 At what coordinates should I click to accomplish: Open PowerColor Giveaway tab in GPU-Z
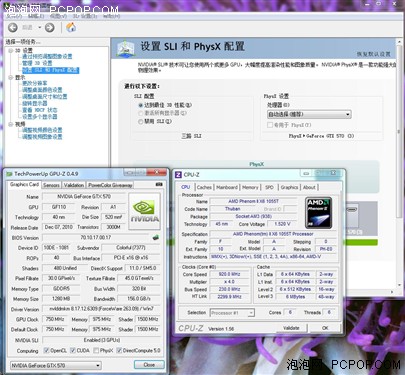[110, 185]
